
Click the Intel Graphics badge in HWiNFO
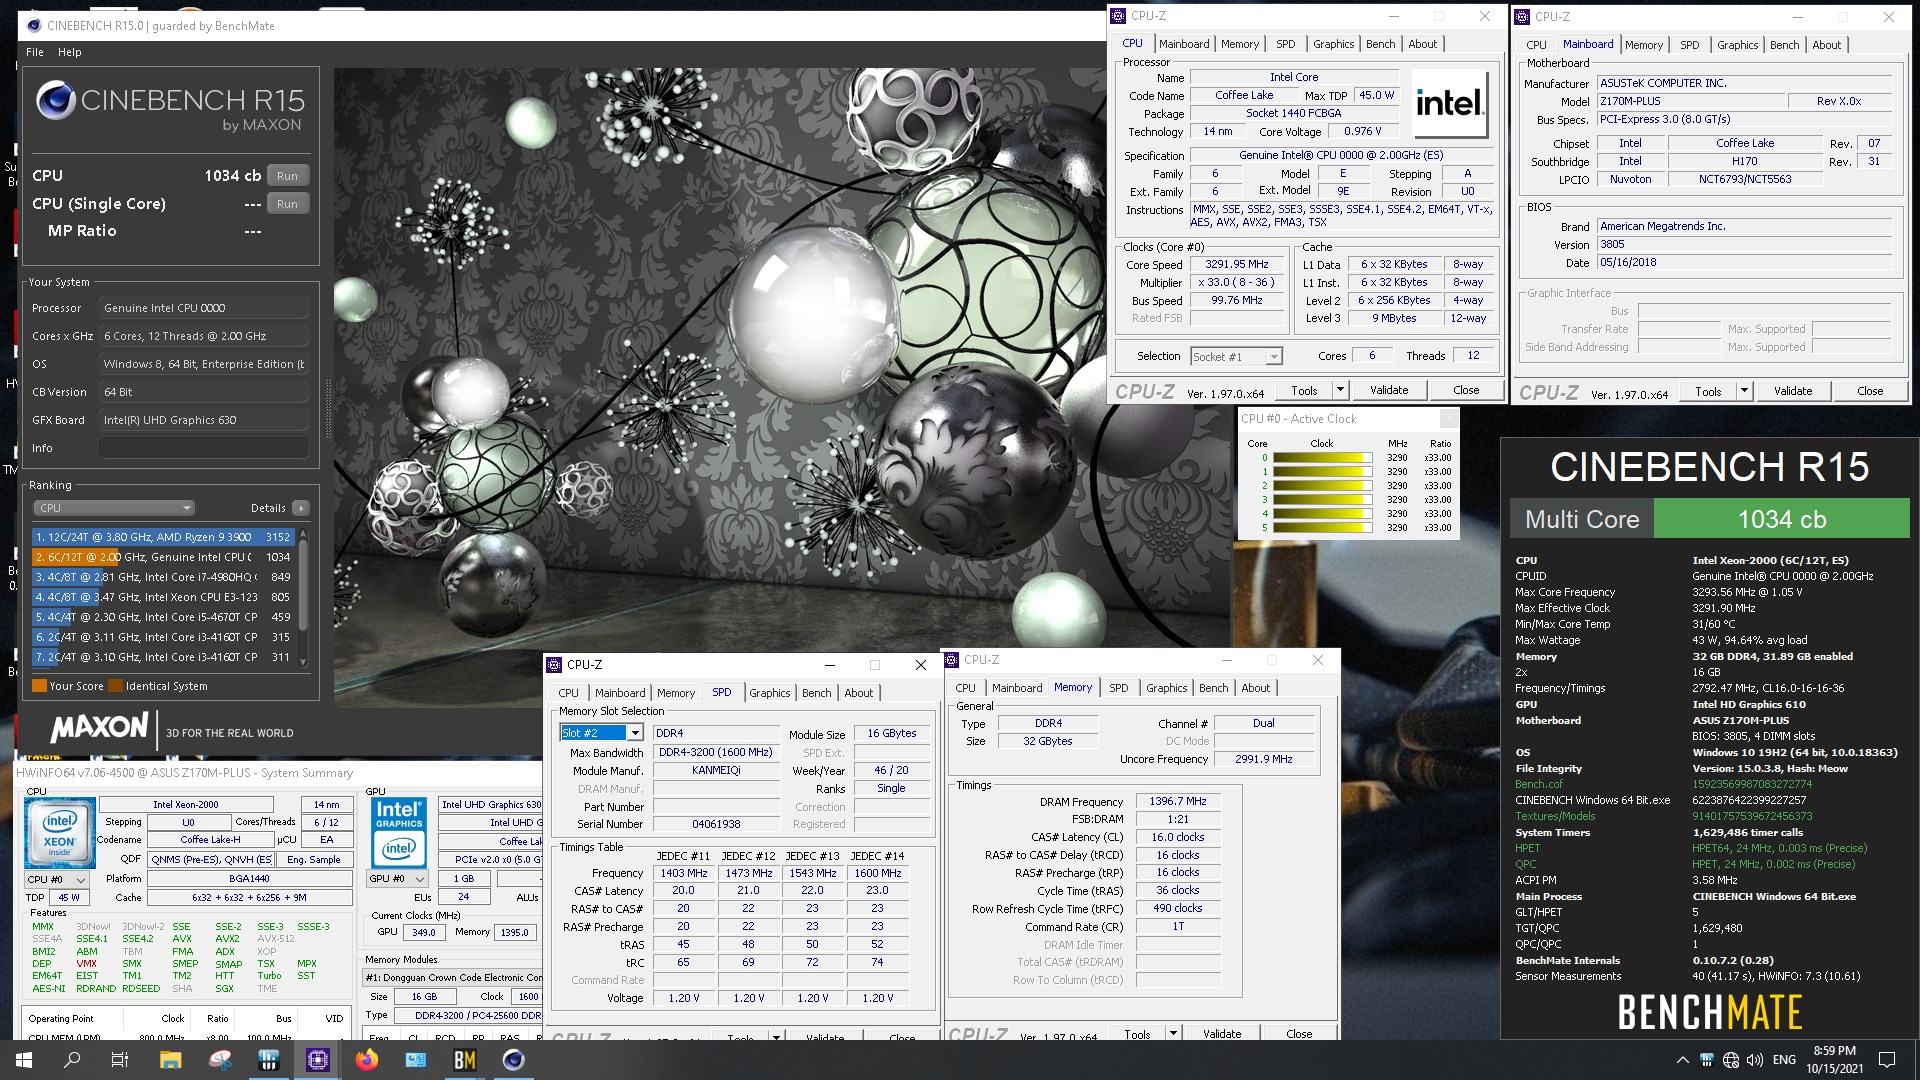coord(399,832)
